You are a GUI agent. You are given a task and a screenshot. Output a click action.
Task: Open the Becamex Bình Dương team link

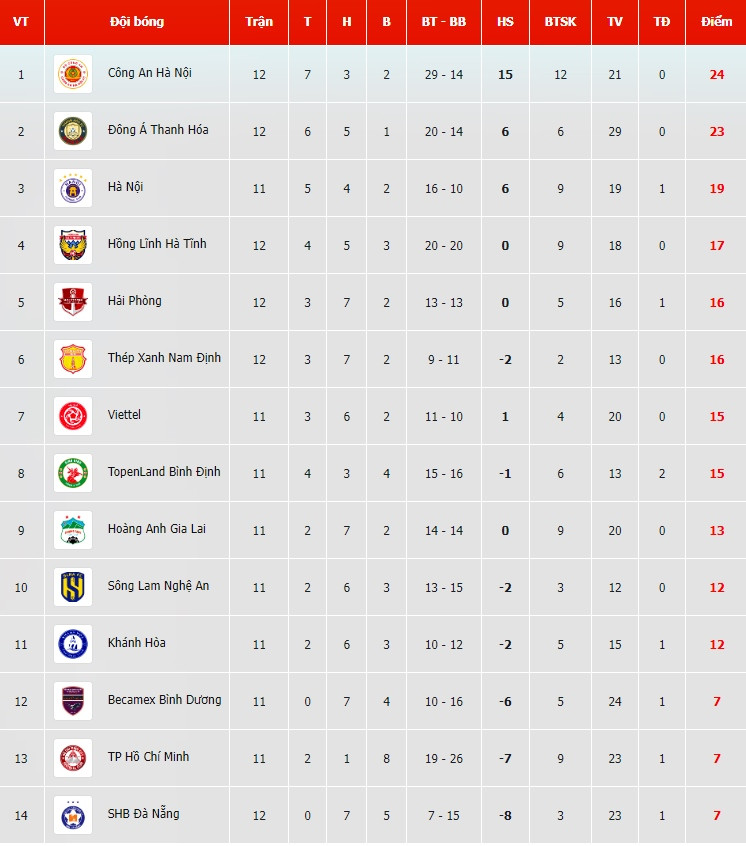[x=164, y=700]
